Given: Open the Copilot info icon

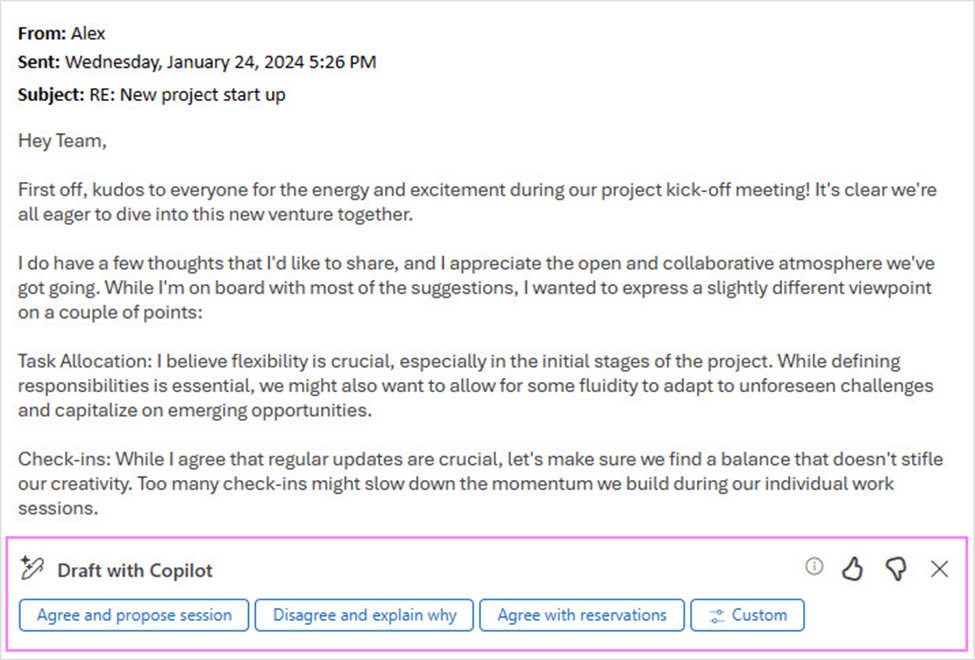Looking at the screenshot, I should (x=814, y=567).
